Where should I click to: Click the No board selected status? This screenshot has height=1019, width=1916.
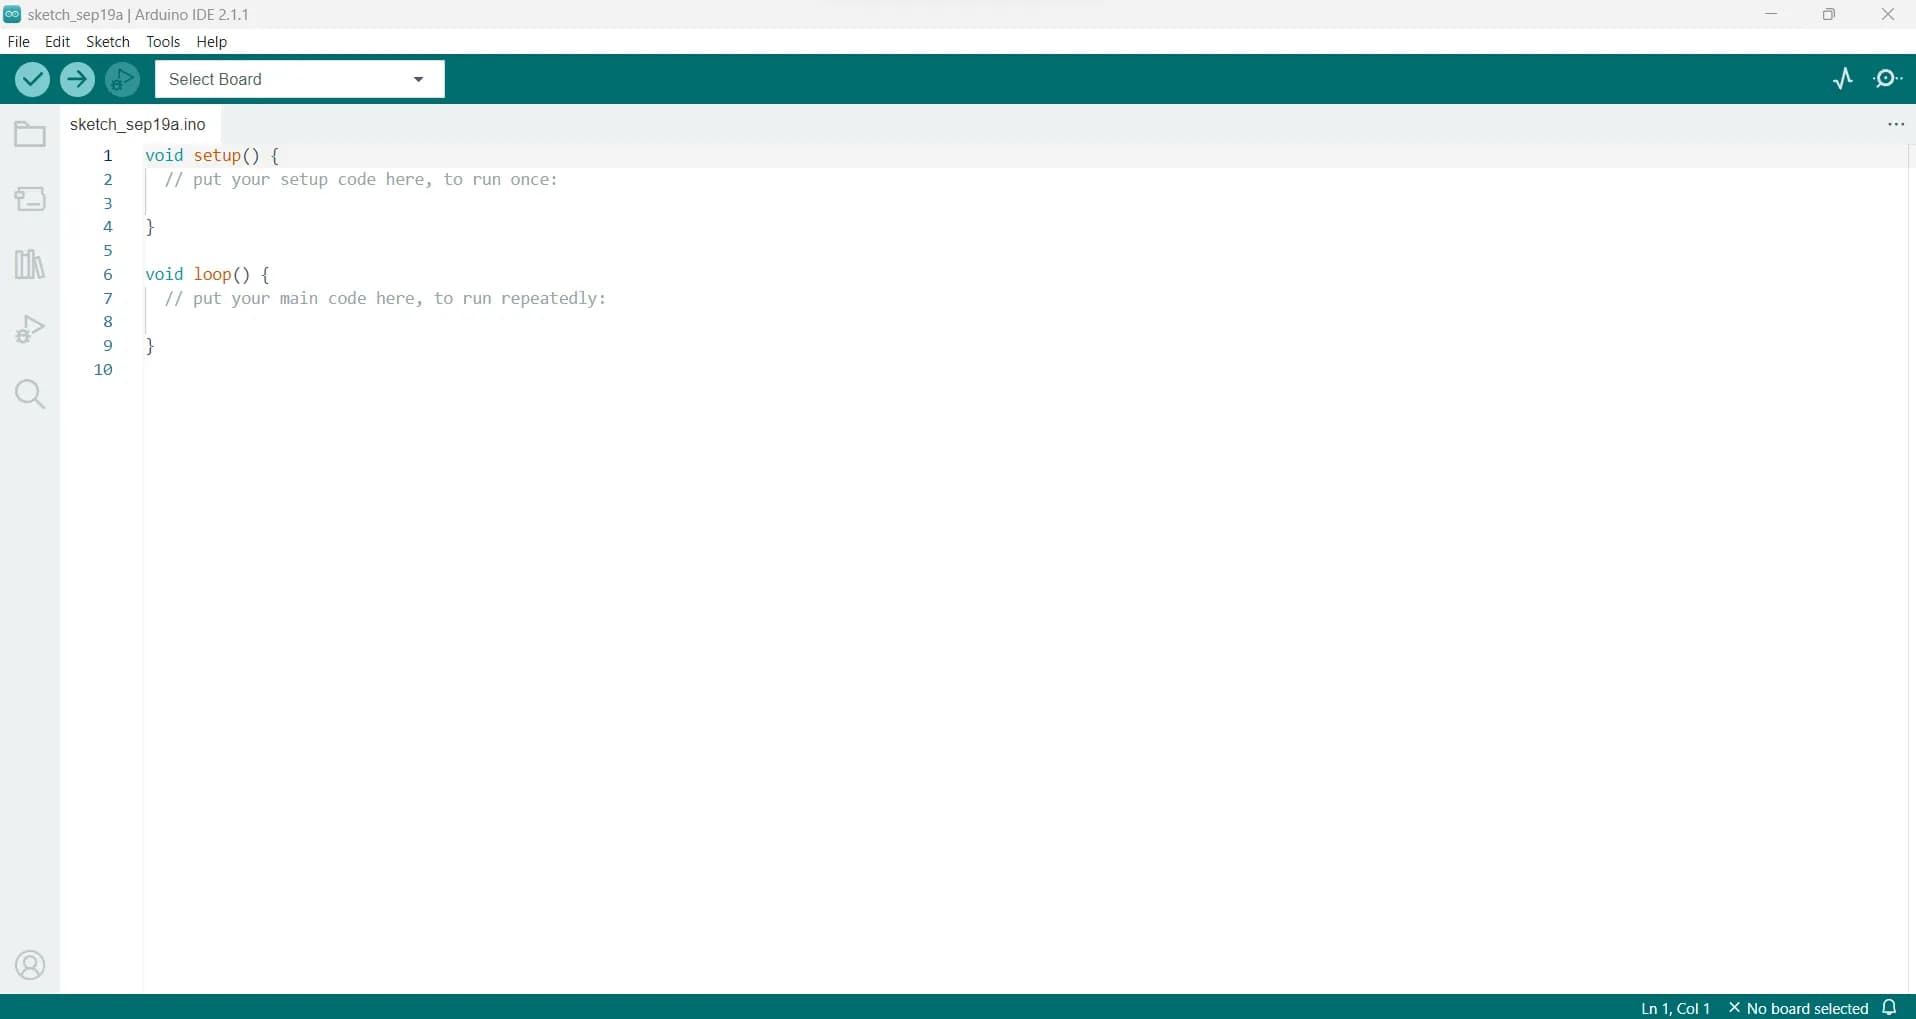(x=1798, y=1008)
